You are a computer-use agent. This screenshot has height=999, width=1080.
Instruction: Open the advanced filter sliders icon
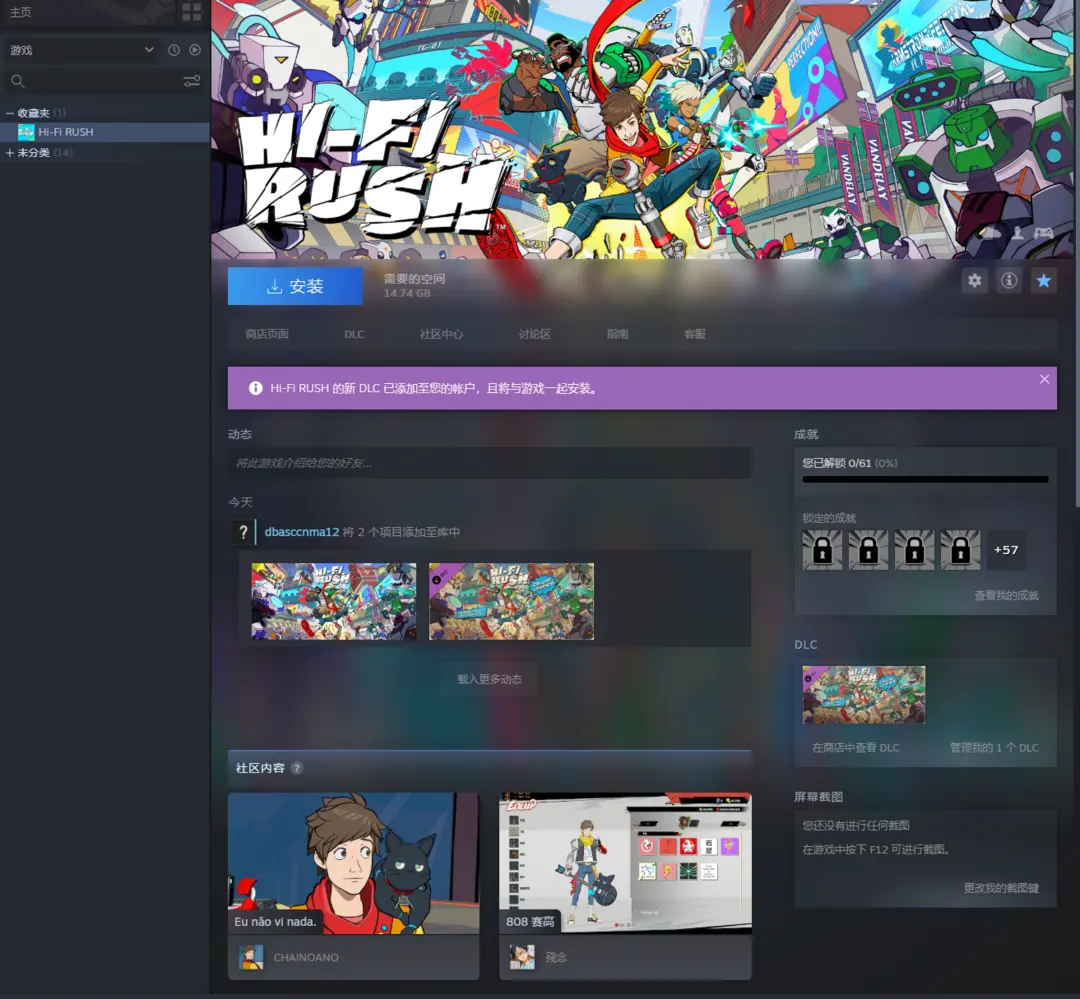point(191,81)
